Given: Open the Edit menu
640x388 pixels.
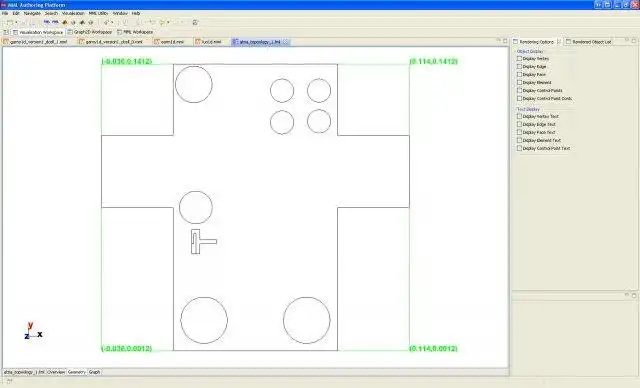Looking at the screenshot, I should (16, 13).
